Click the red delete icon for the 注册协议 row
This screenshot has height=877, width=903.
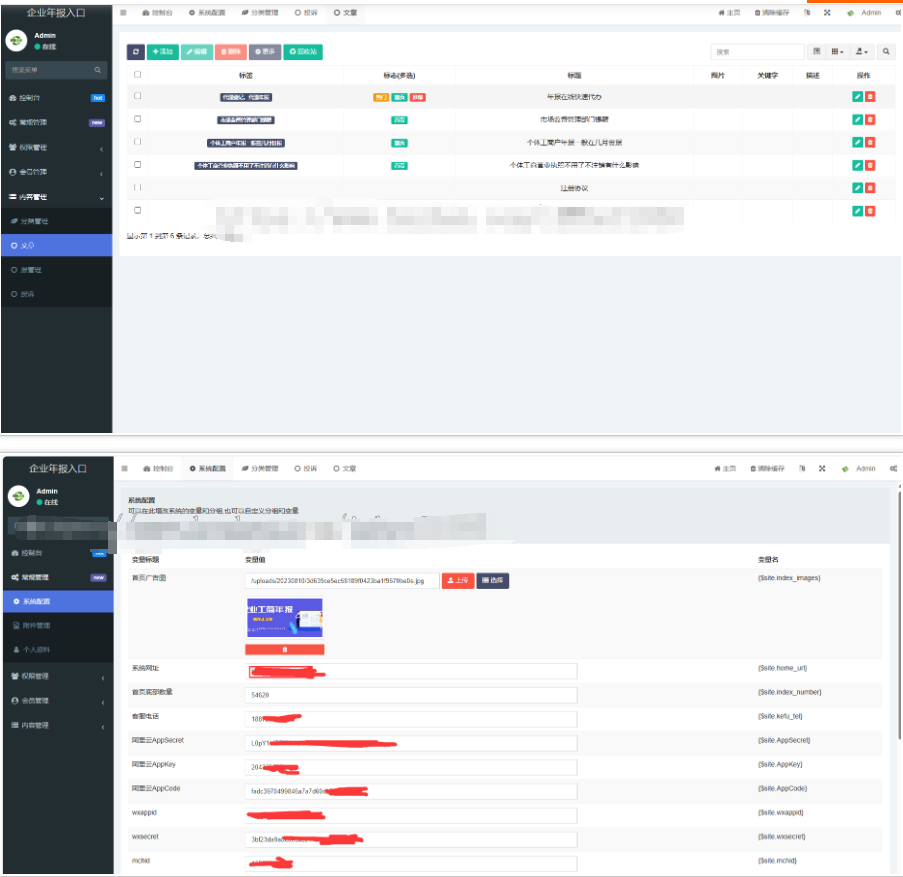870,188
